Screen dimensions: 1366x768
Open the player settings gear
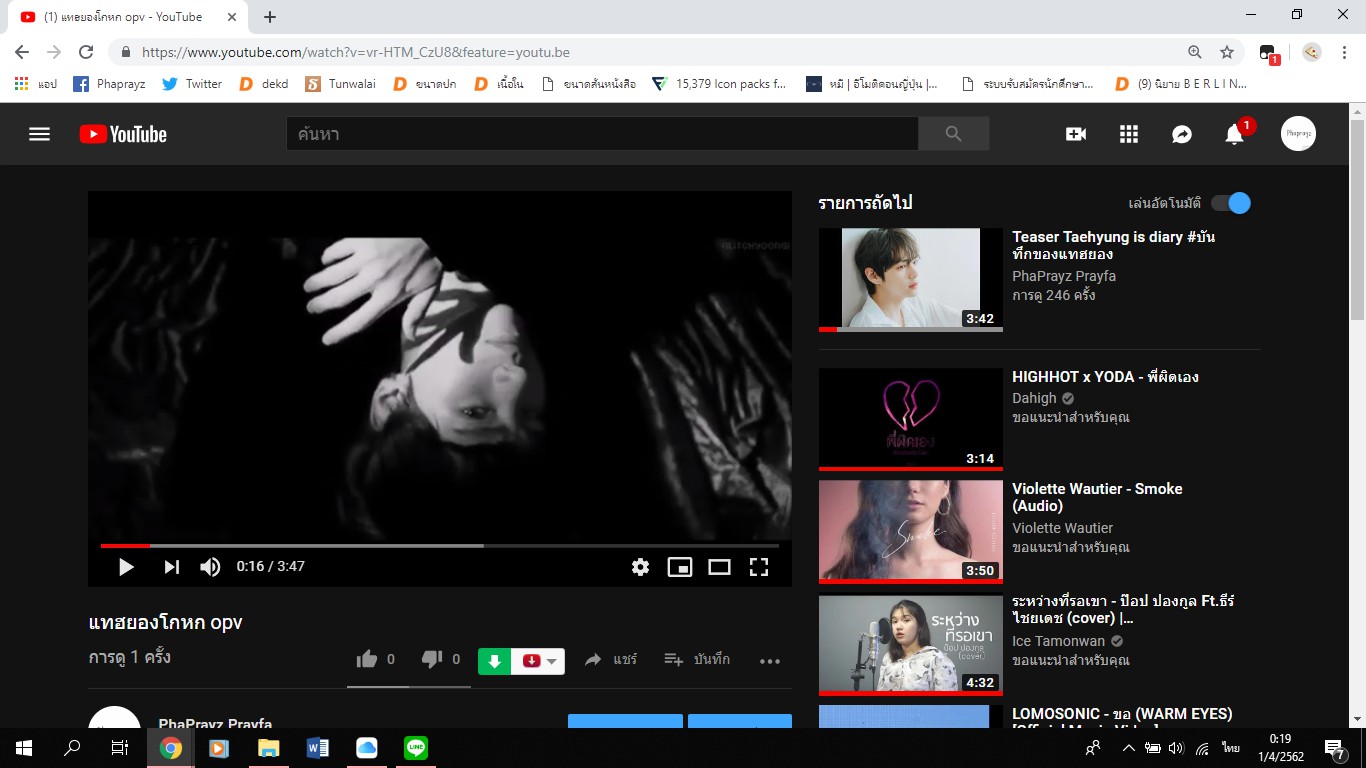coord(640,567)
